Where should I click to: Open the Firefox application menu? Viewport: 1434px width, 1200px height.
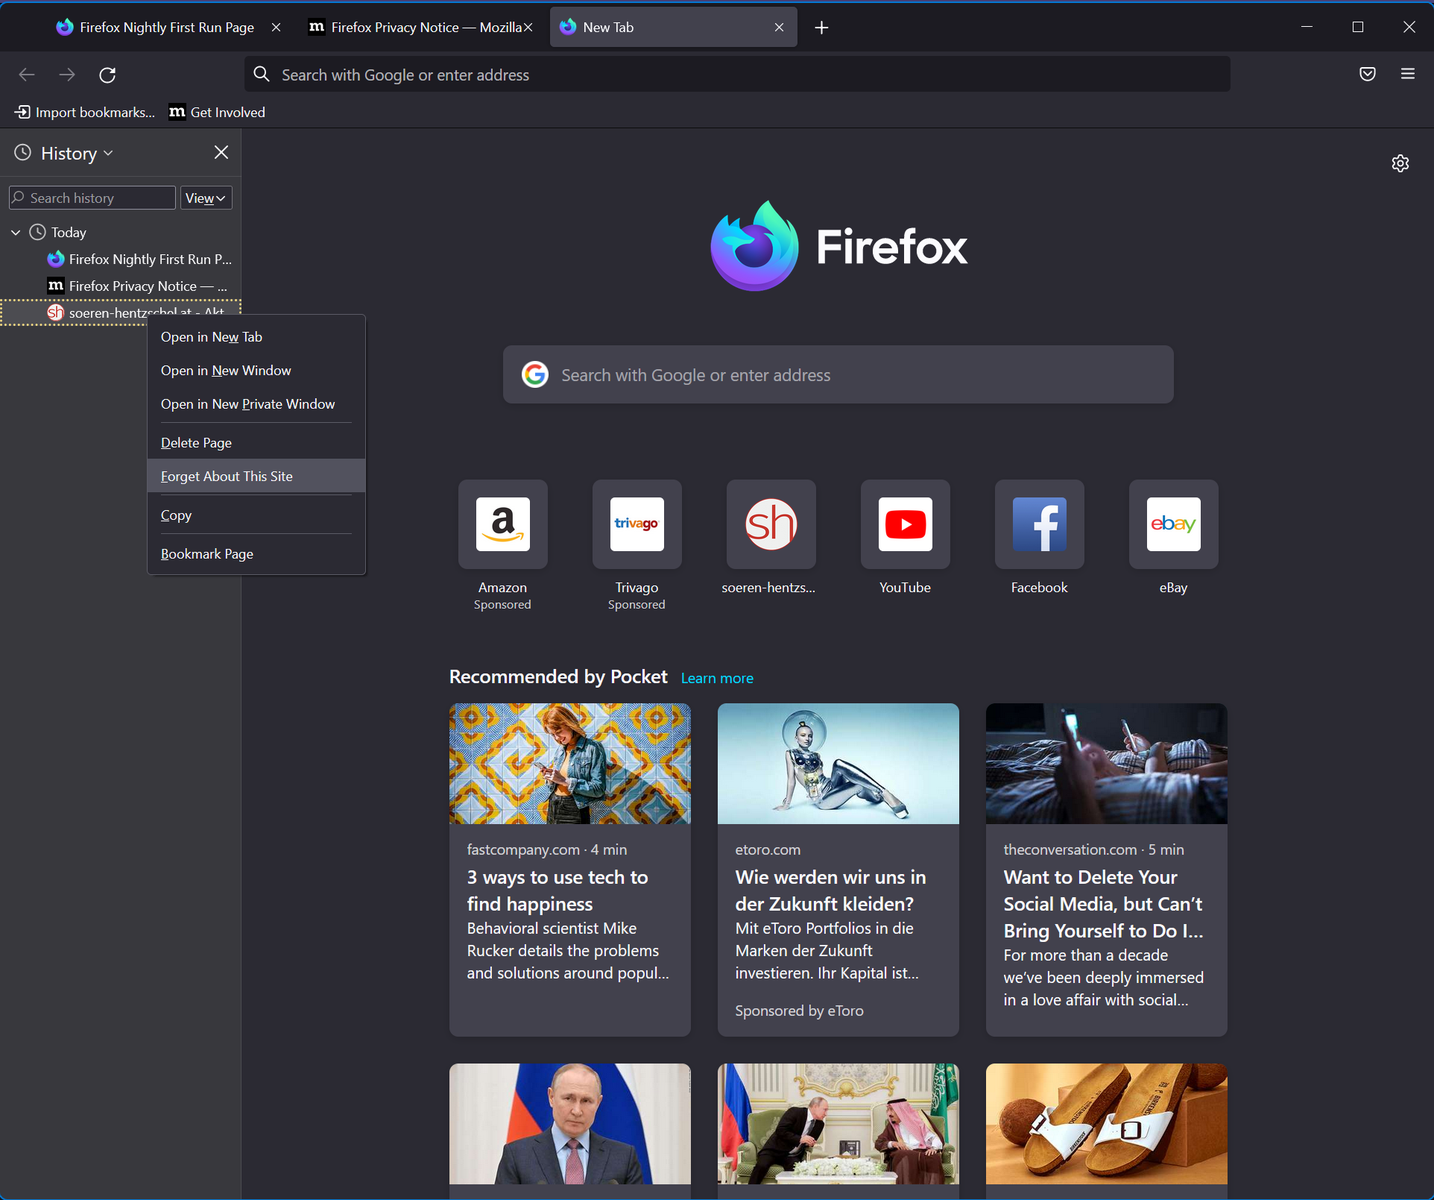pyautogui.click(x=1407, y=74)
